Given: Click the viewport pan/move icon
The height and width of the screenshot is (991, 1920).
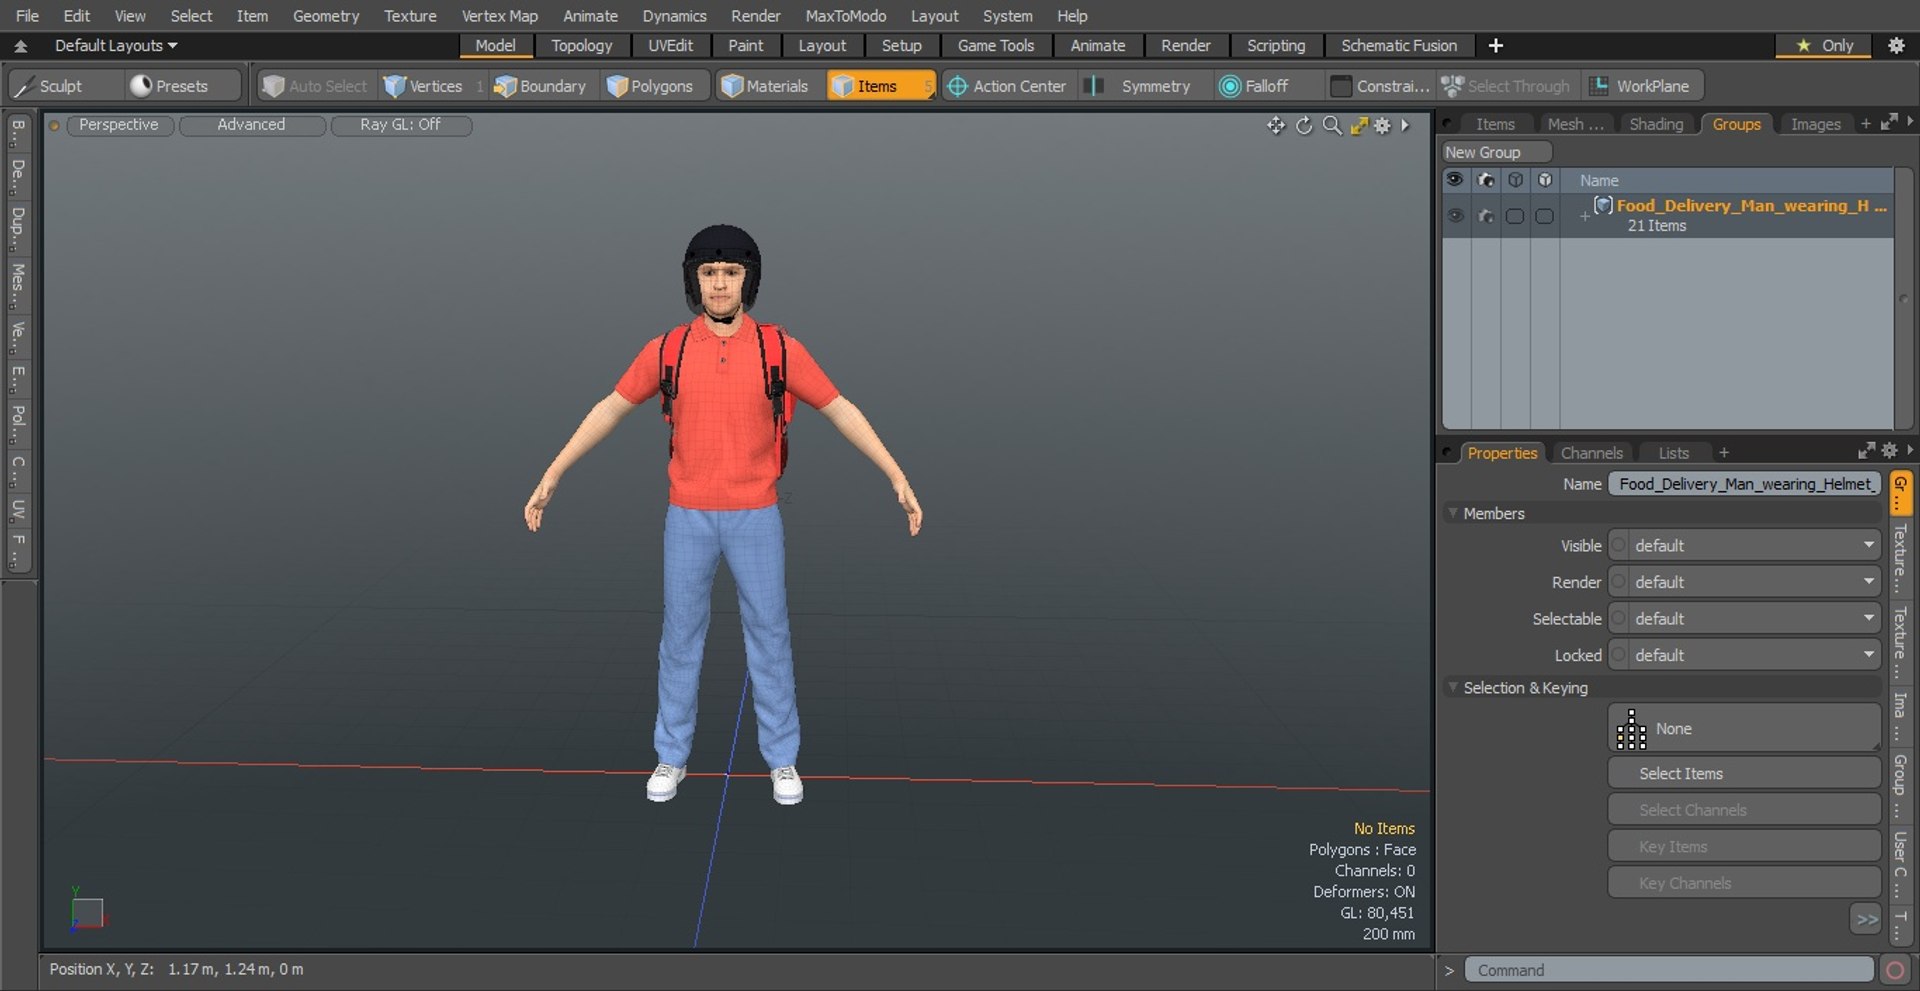Looking at the screenshot, I should pyautogui.click(x=1276, y=125).
